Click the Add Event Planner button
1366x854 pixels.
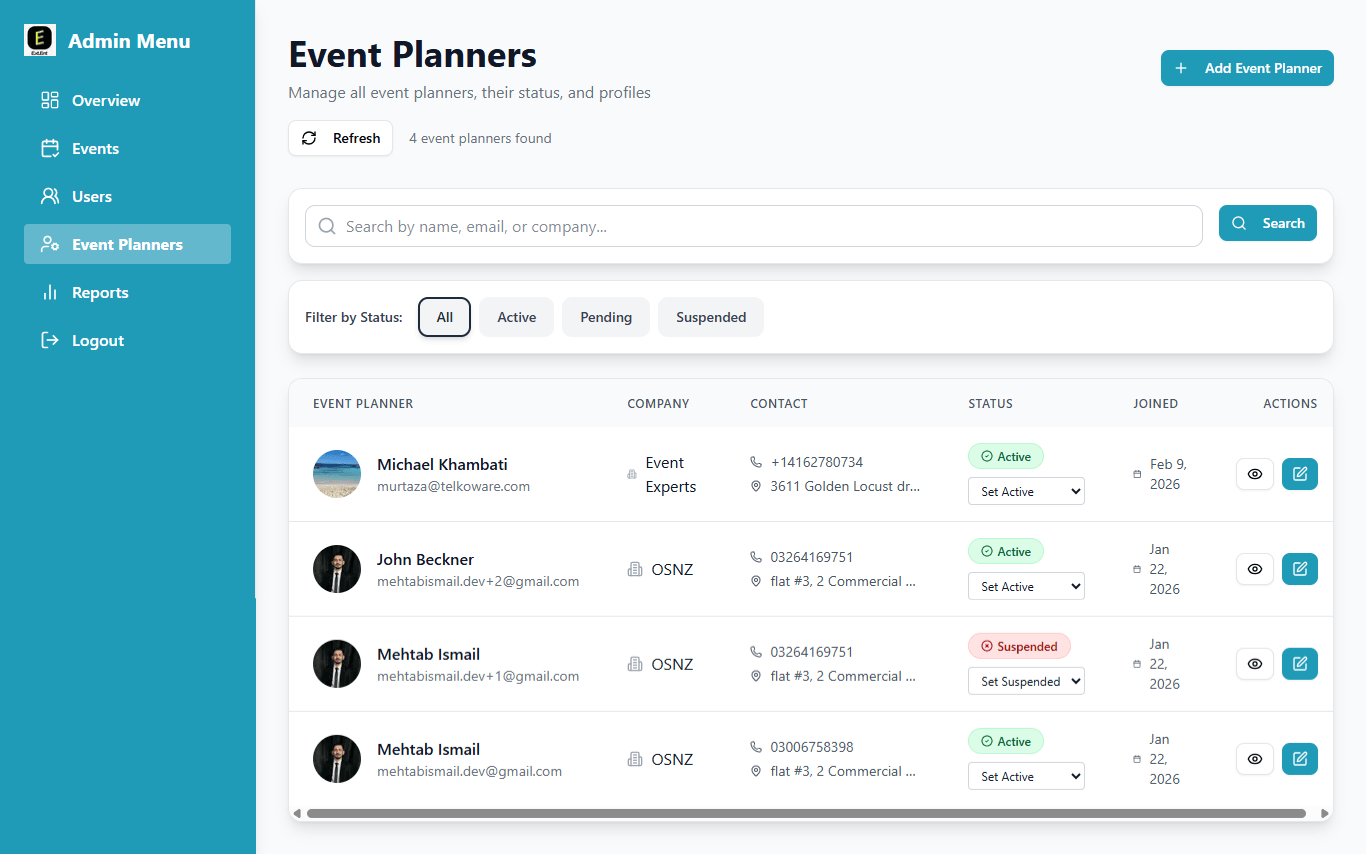(1247, 68)
